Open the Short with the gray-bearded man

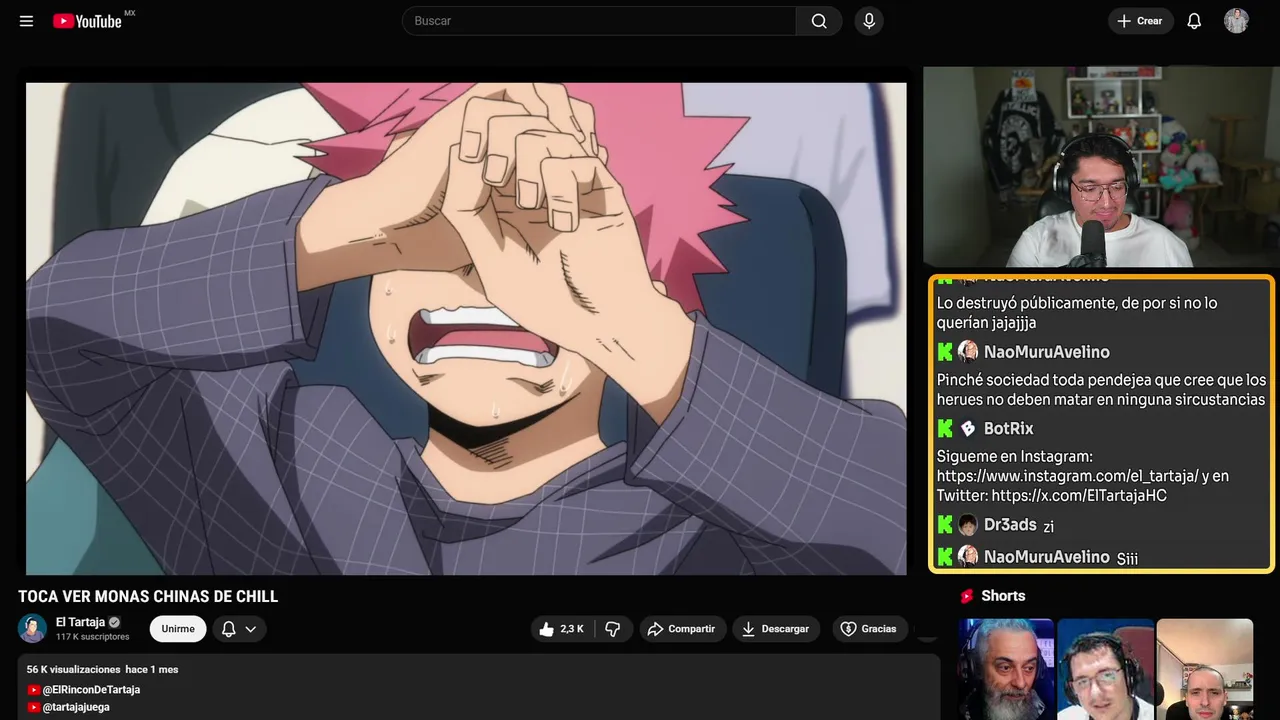[1006, 669]
